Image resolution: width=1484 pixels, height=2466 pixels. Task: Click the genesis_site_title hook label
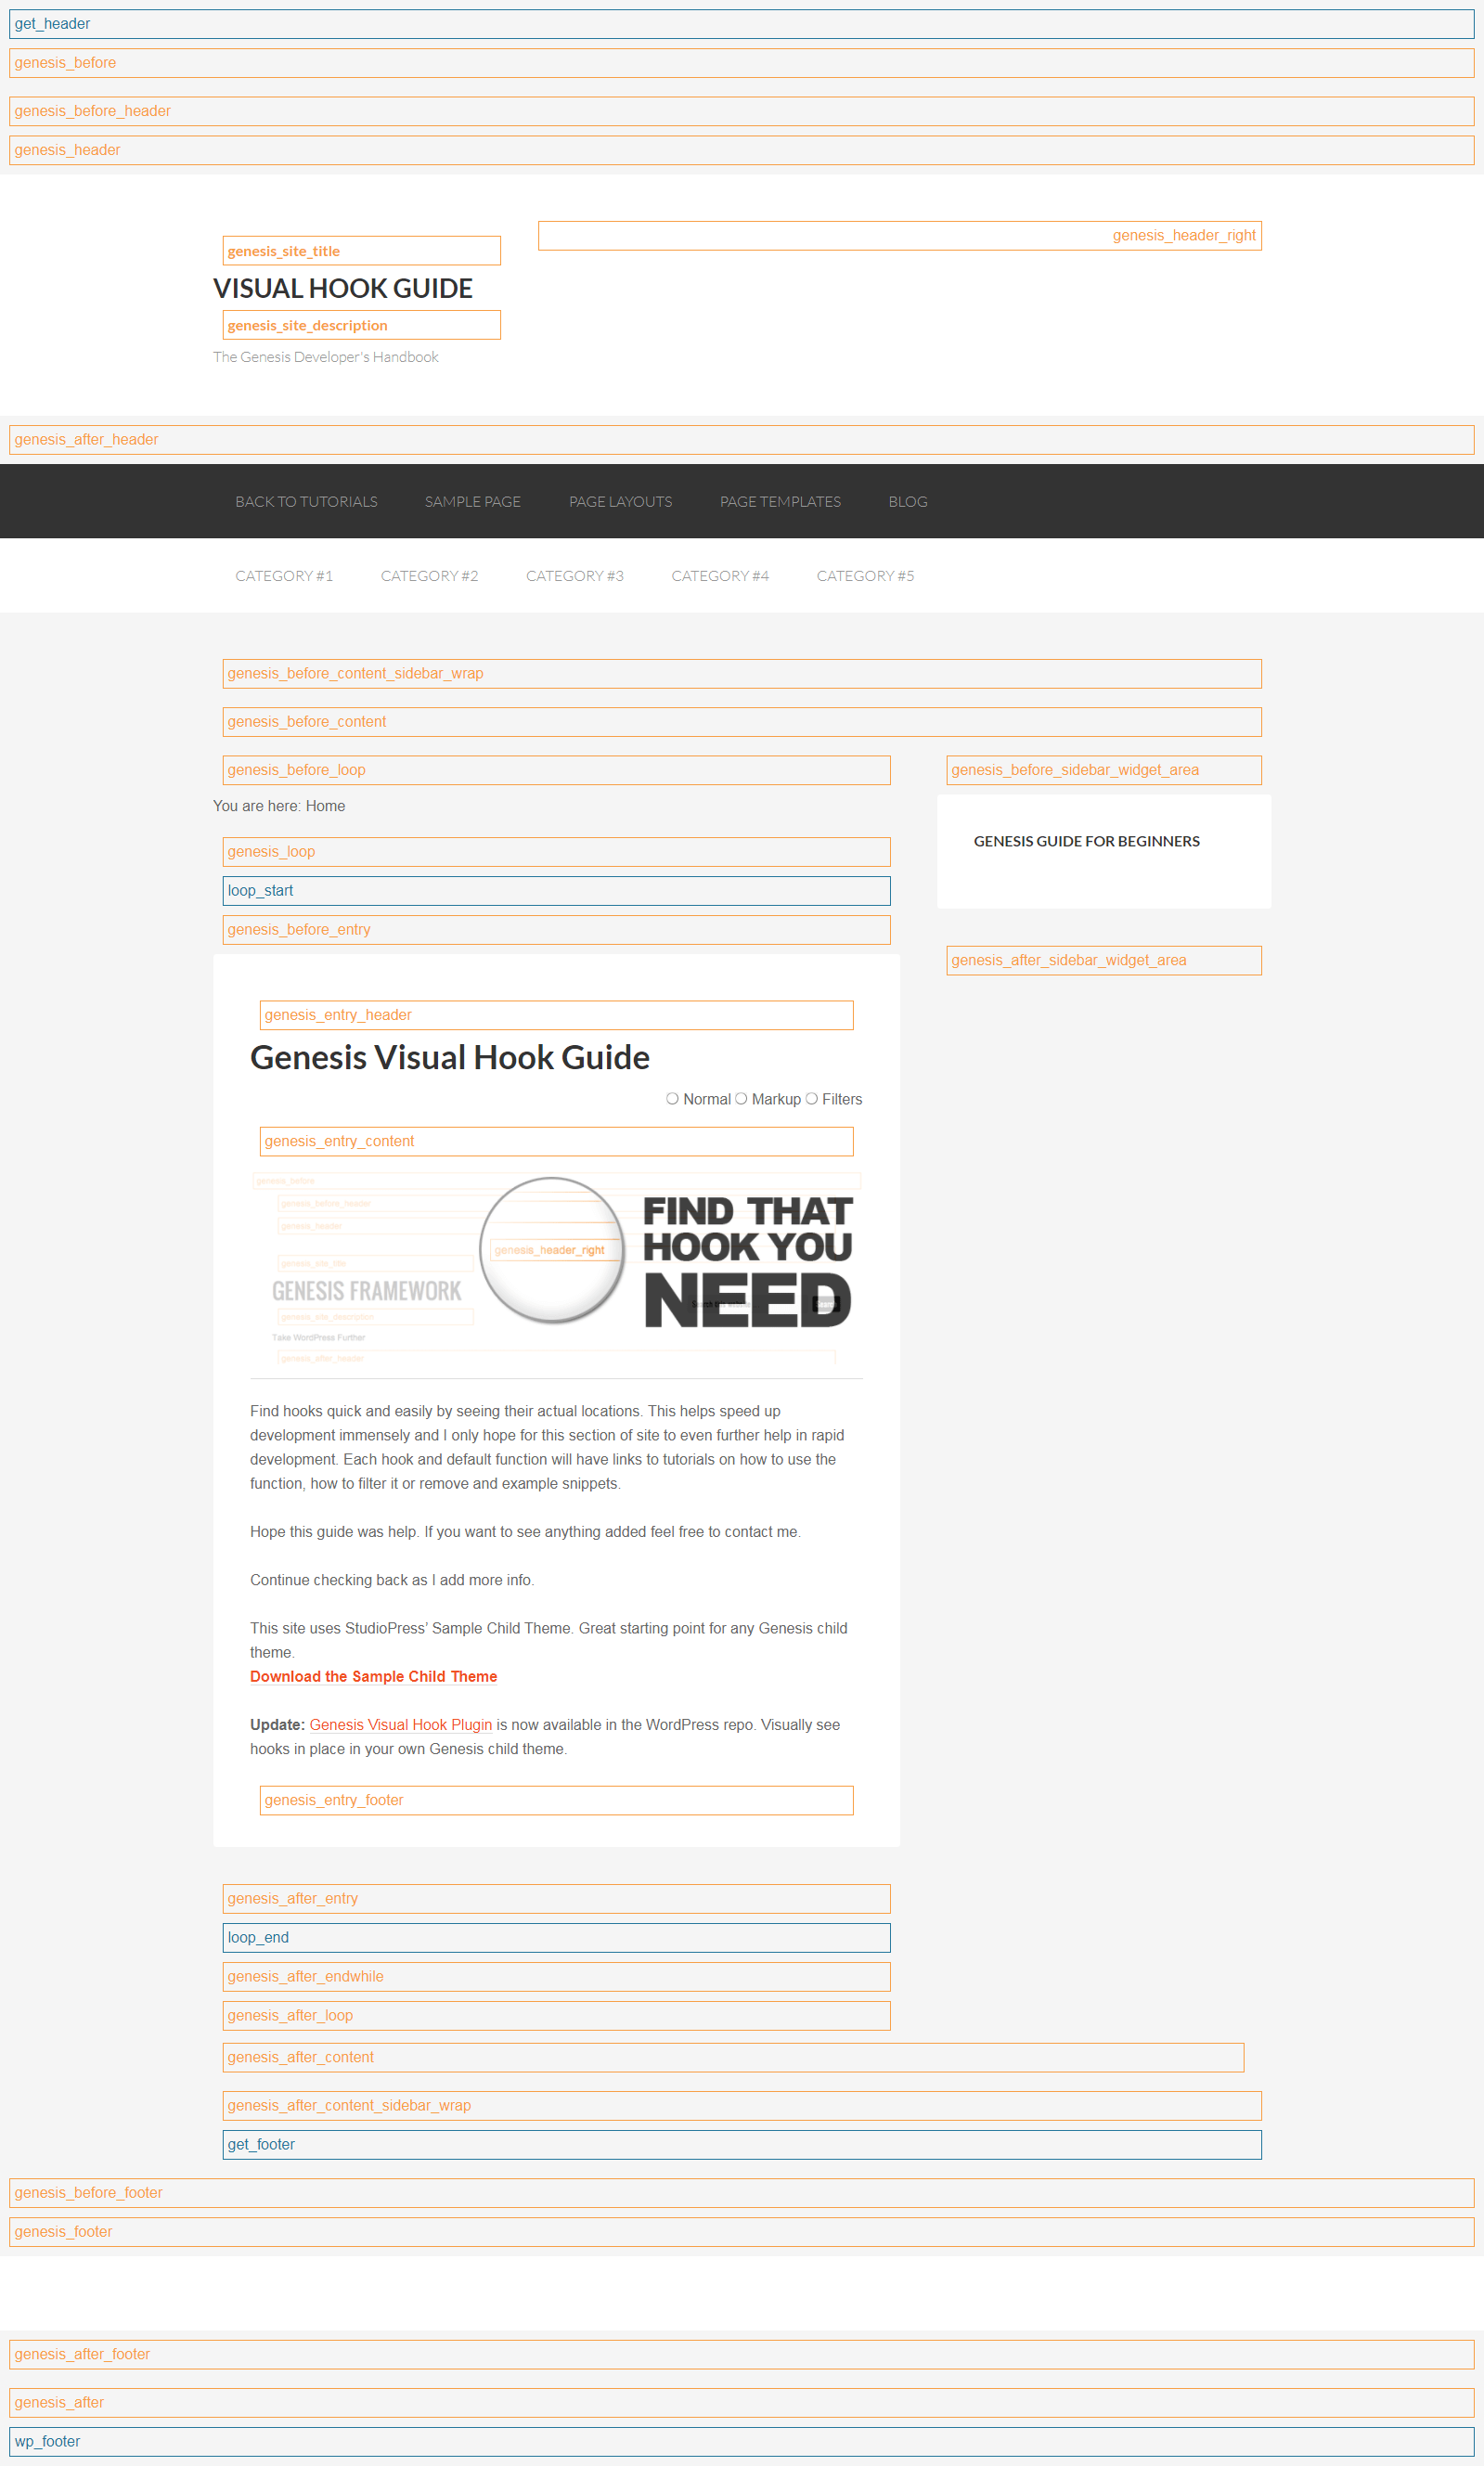(361, 251)
